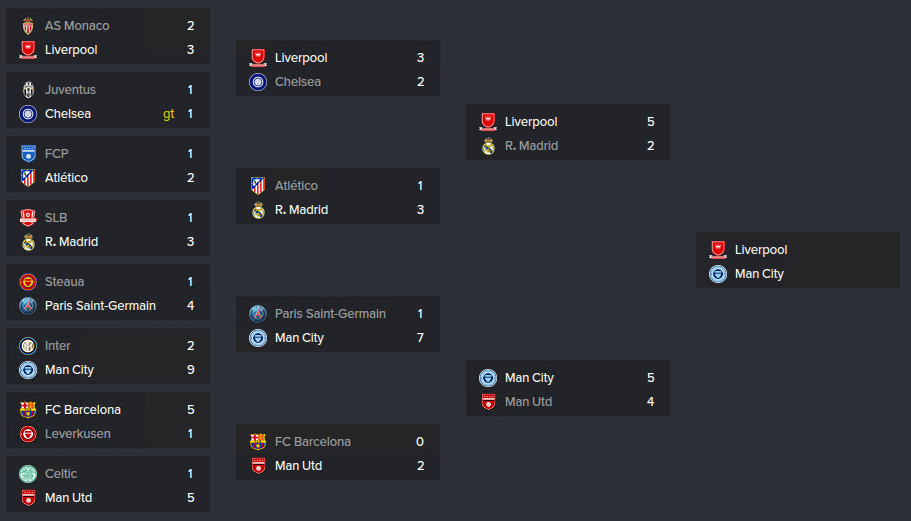Click Man City score of 9
This screenshot has width=911, height=521.
tap(191, 369)
